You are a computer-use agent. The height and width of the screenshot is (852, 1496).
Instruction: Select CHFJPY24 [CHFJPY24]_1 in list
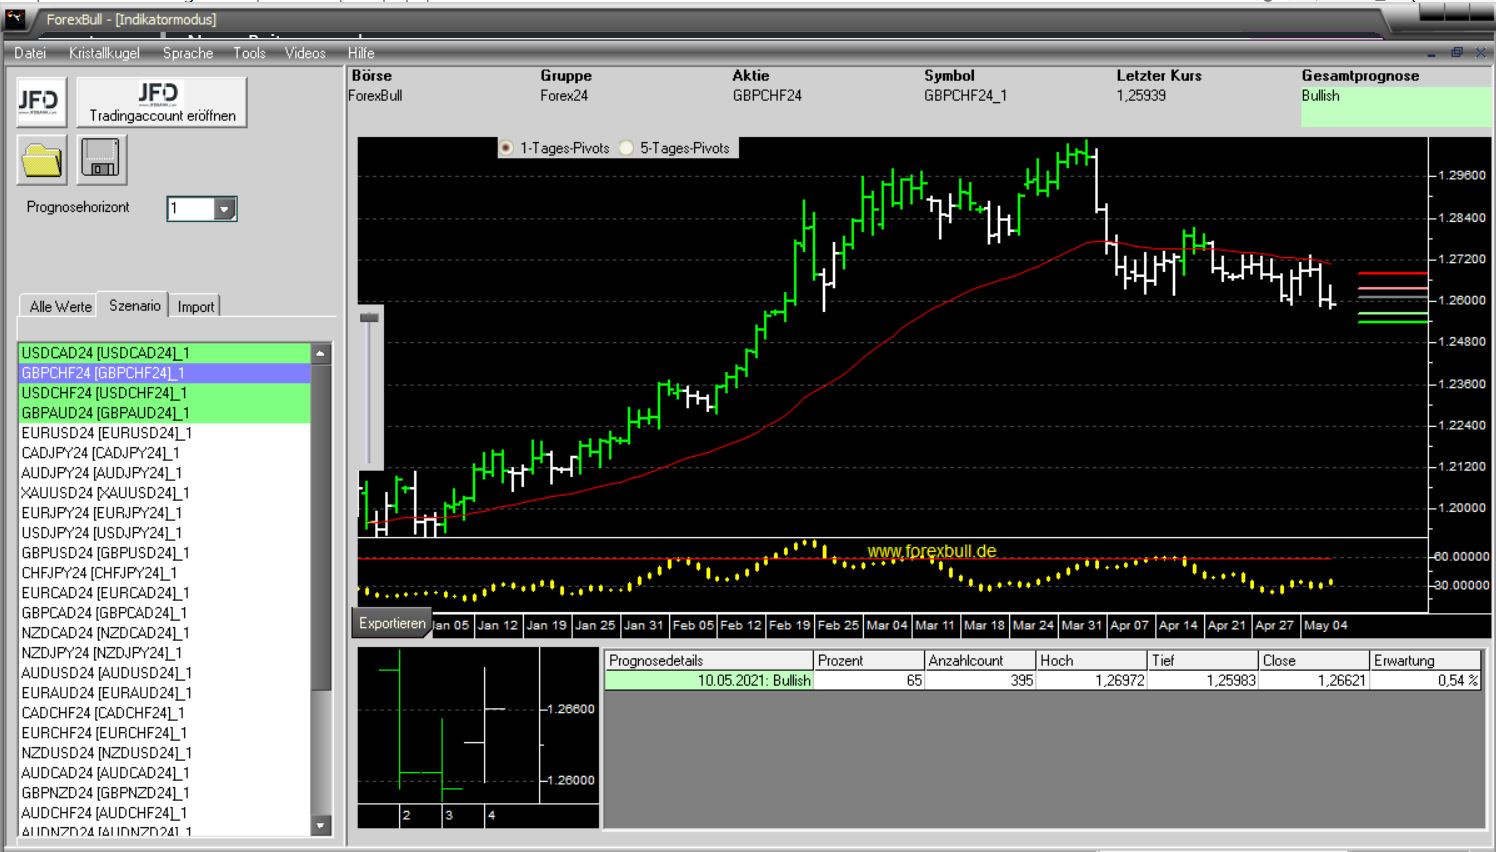(x=165, y=573)
